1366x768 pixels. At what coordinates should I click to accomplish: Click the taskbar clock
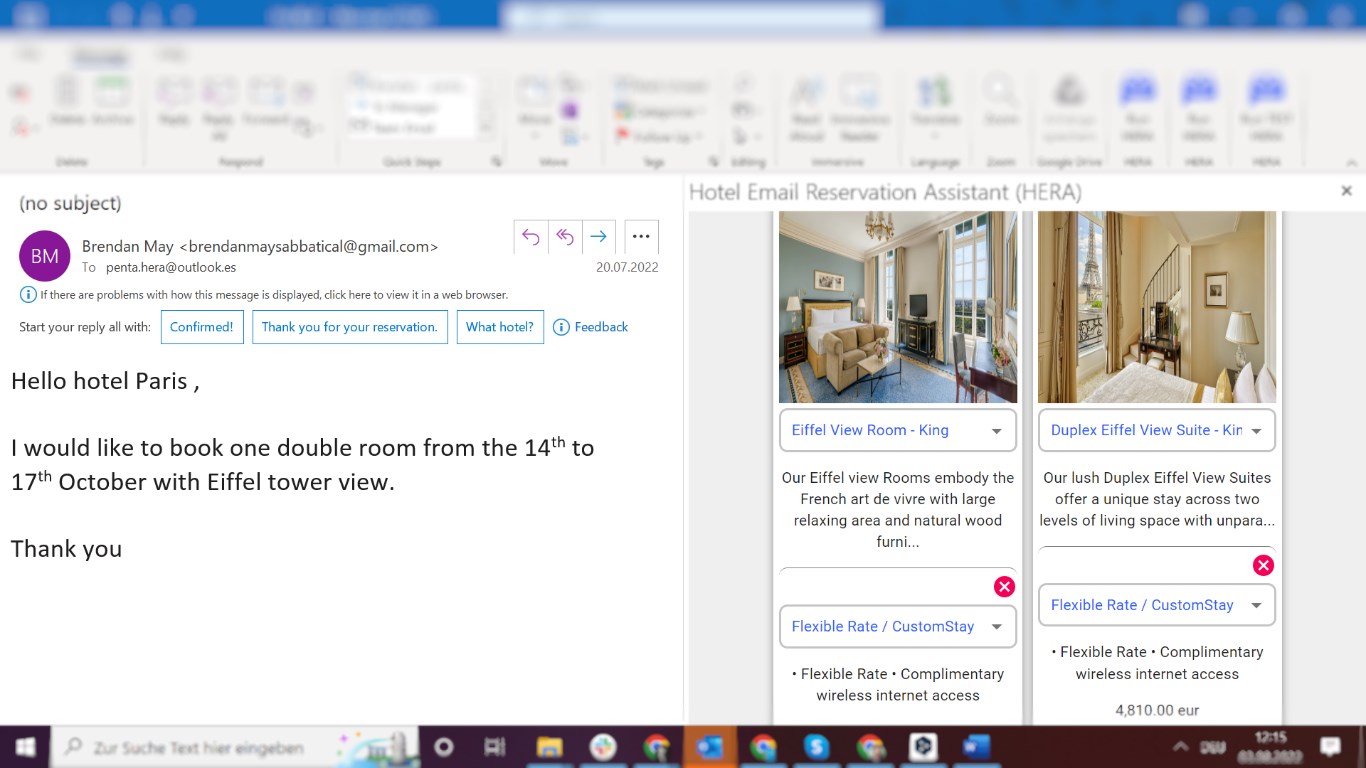pos(1271,747)
